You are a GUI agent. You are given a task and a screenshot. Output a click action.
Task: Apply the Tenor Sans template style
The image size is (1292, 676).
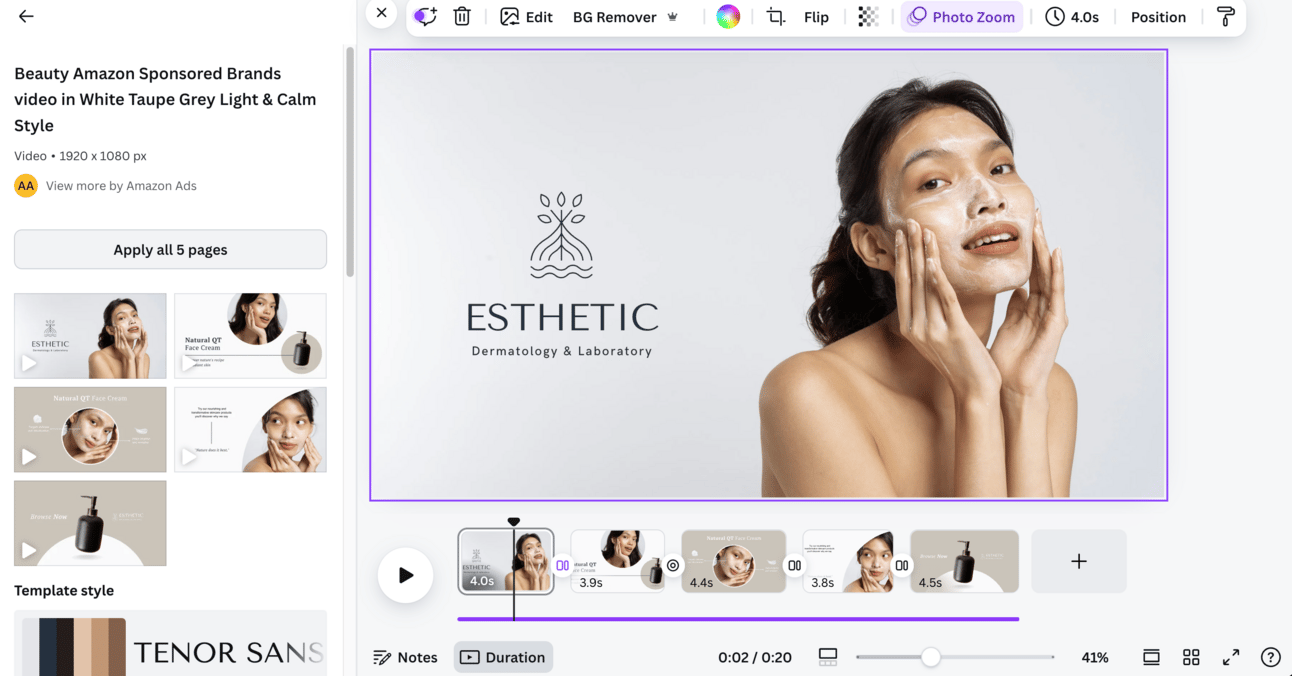[170, 643]
